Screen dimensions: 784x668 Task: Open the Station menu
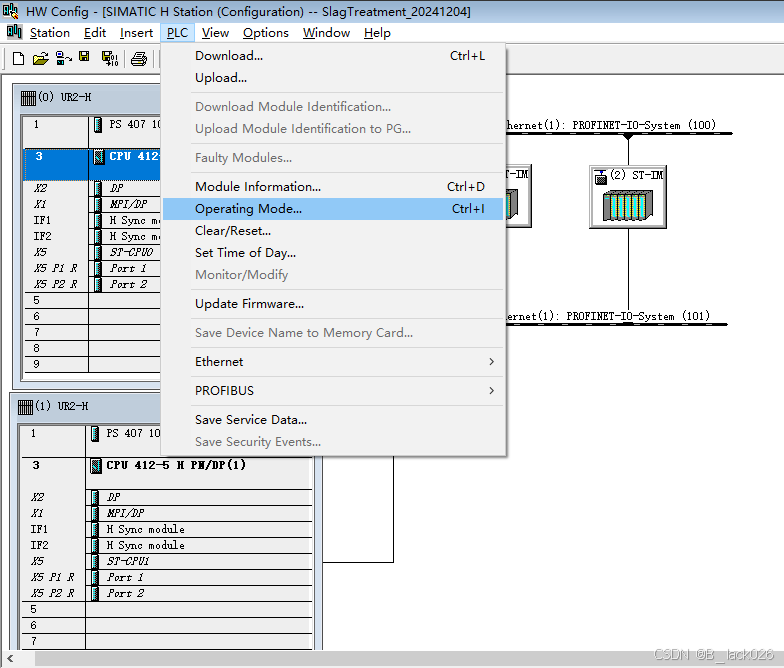pyautogui.click(x=50, y=33)
